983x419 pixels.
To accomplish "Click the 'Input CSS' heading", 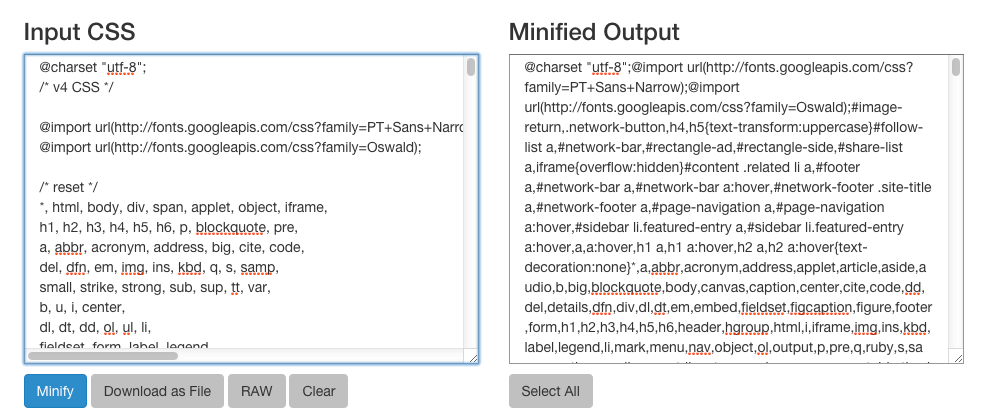I will point(80,31).
